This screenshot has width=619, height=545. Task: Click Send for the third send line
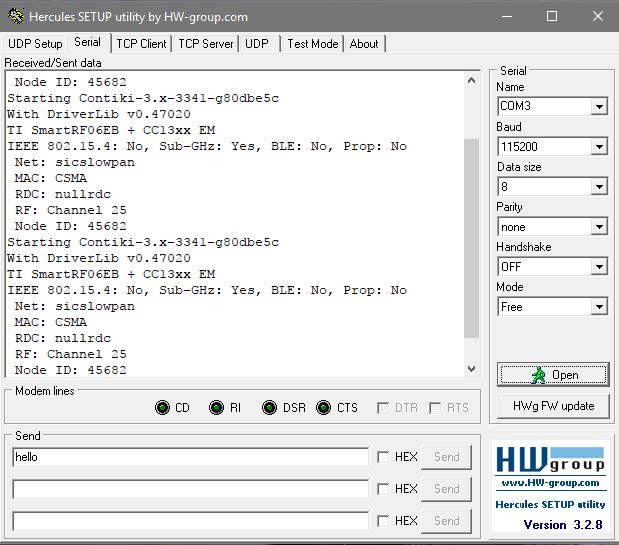(x=446, y=521)
